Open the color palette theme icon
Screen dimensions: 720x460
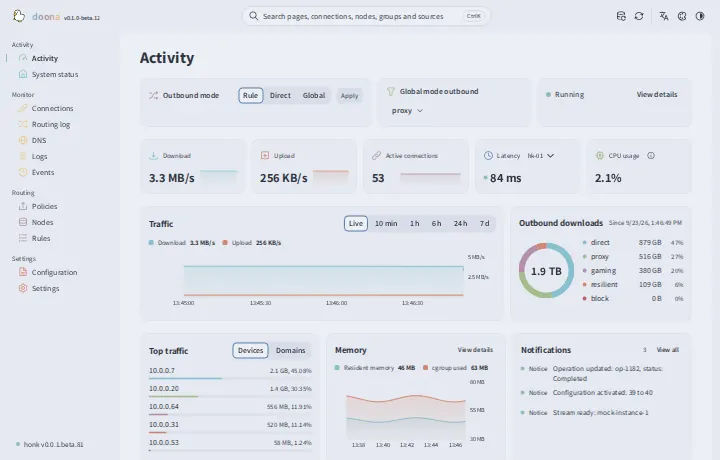coord(682,16)
